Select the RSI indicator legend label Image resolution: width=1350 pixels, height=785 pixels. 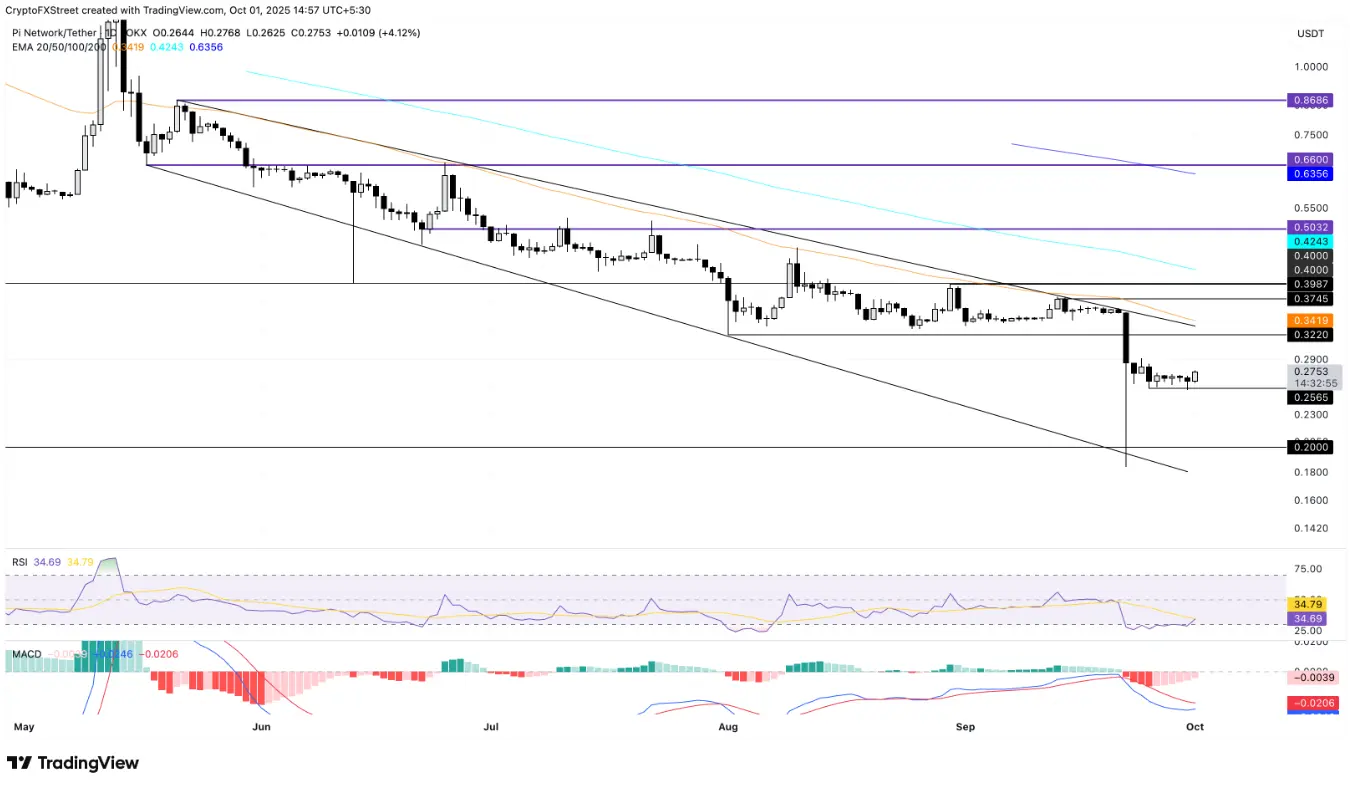pyautogui.click(x=20, y=563)
